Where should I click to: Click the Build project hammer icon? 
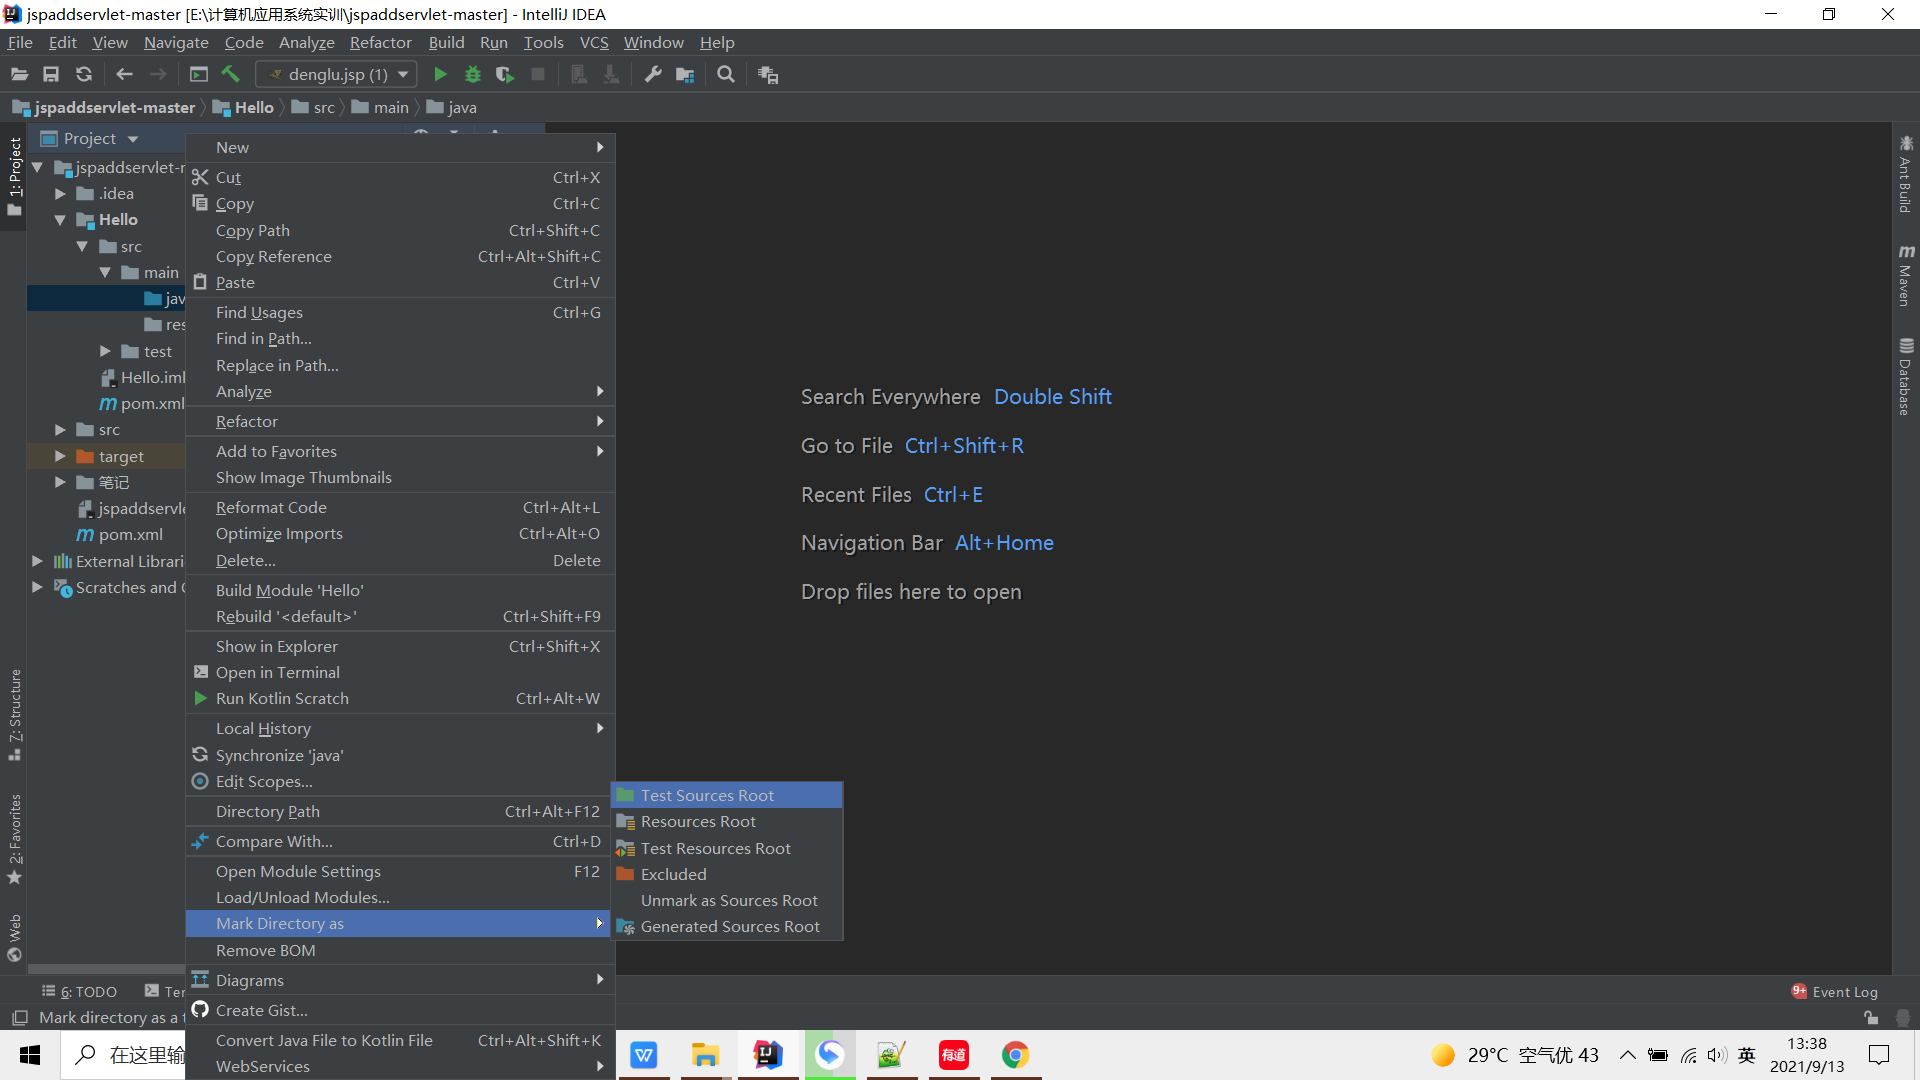[x=231, y=74]
